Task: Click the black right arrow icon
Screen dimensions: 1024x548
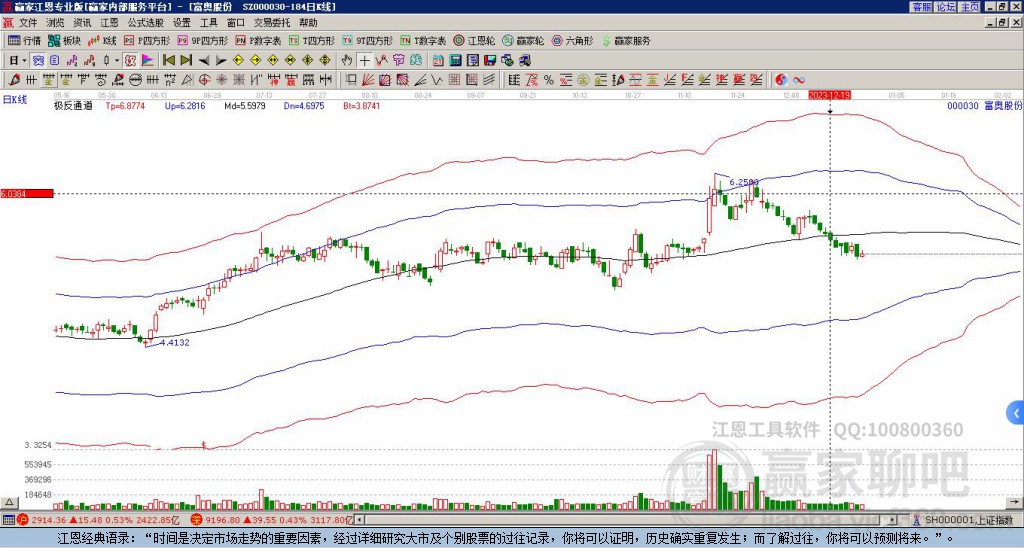Action: 221,61
